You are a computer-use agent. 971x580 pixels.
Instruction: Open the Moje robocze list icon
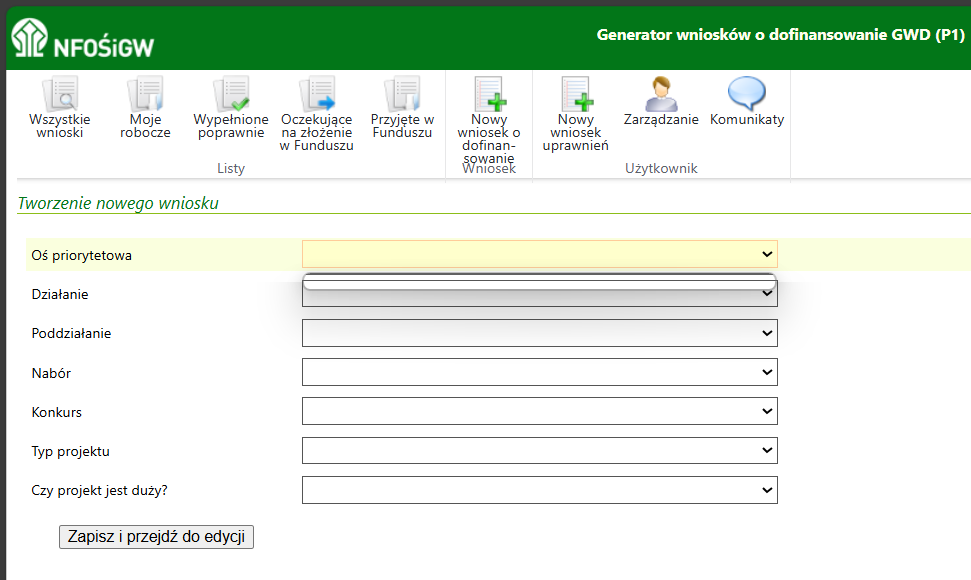(146, 94)
